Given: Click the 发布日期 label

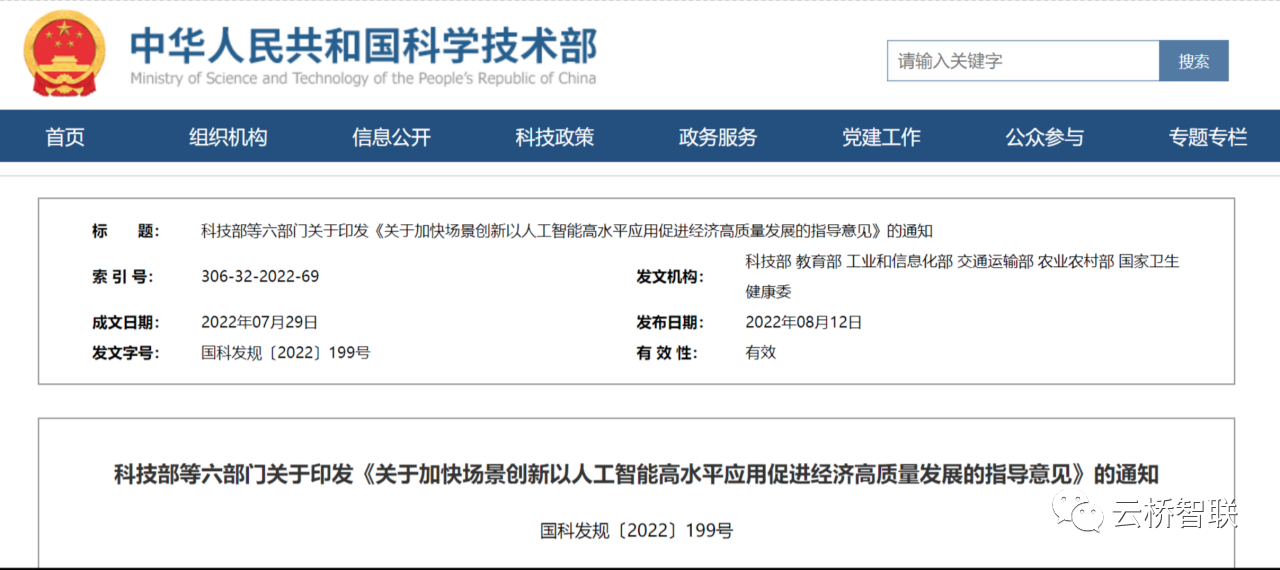Looking at the screenshot, I should pos(670,322).
